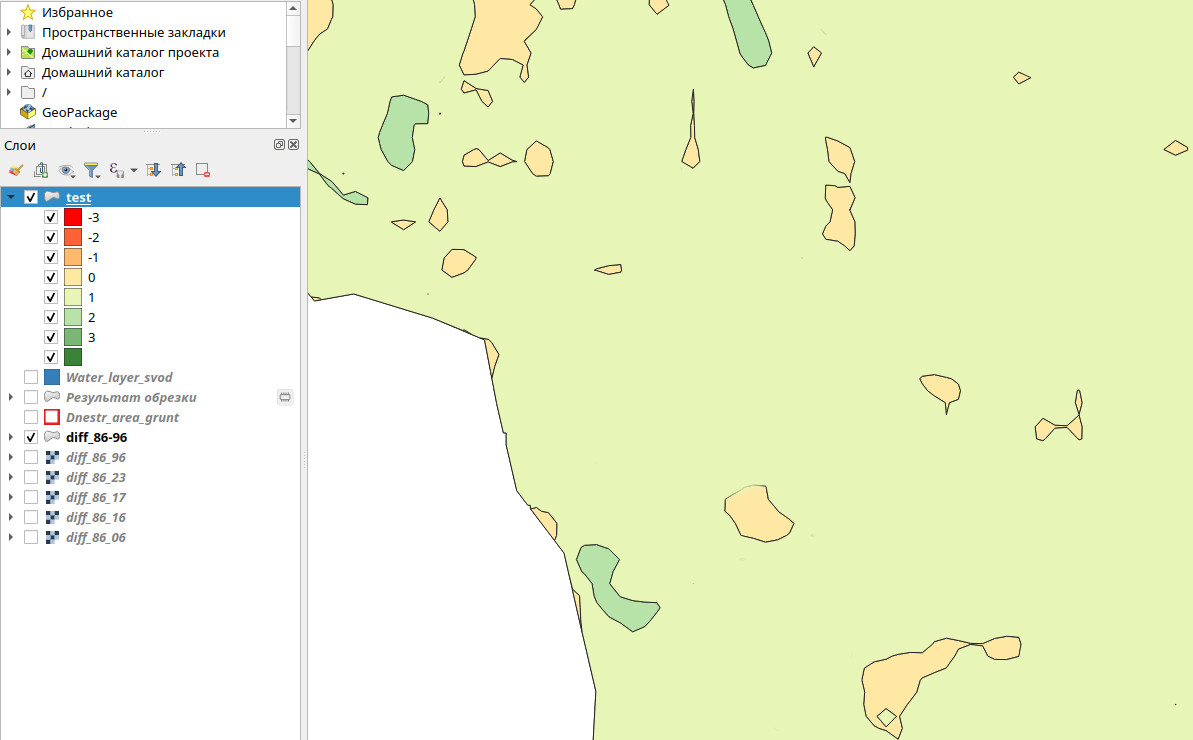The height and width of the screenshot is (740, 1193).
Task: Select the diff_86_06 layer name
Action: coord(96,537)
